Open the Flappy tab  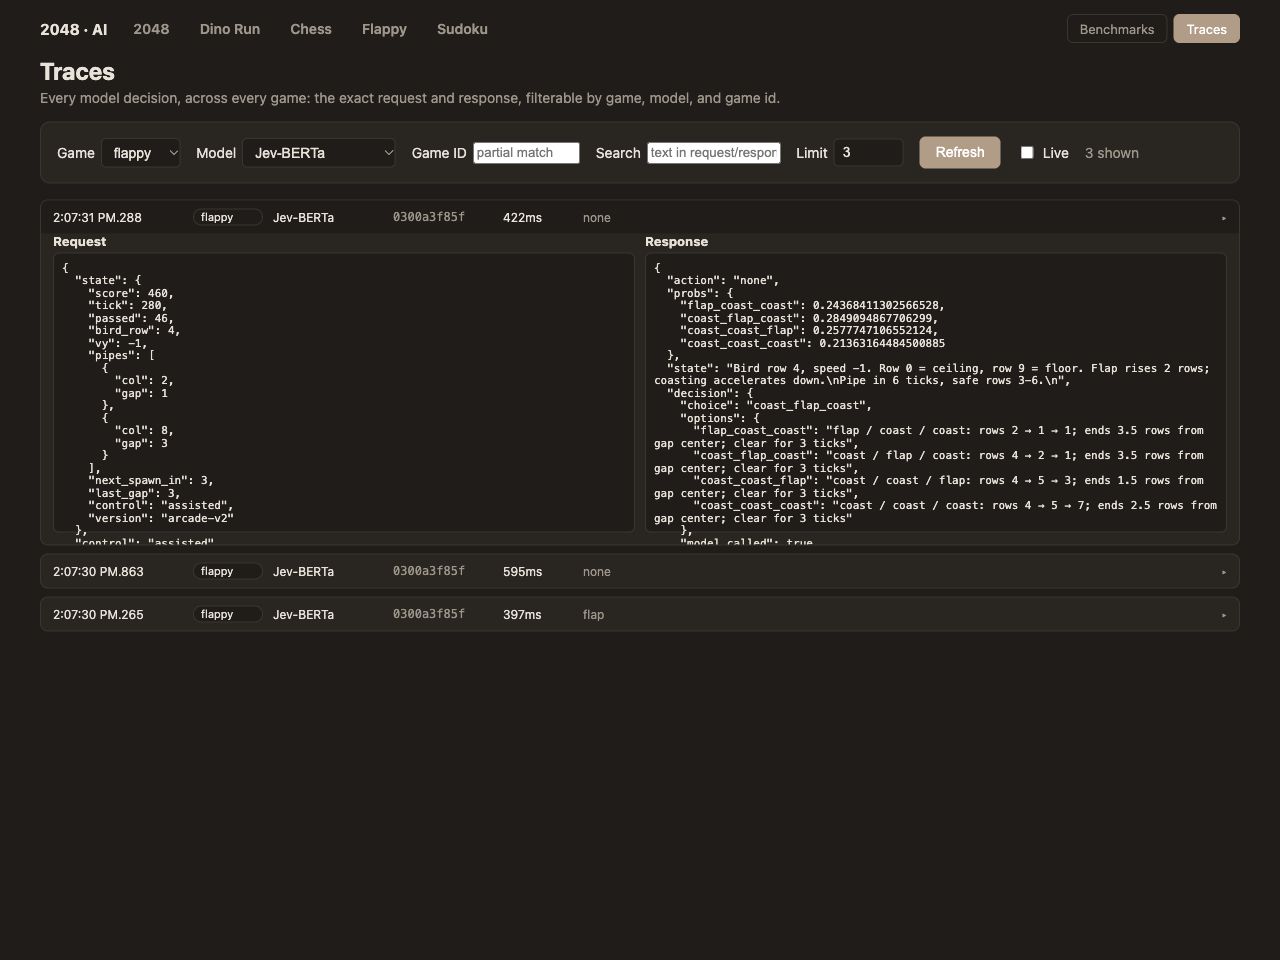tap(384, 29)
